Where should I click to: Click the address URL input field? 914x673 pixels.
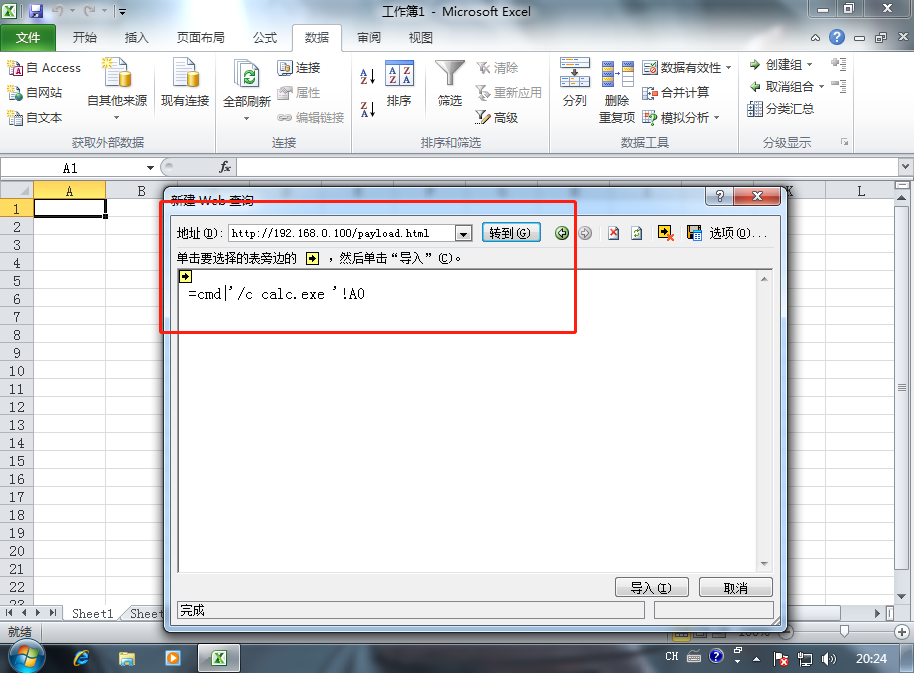[342, 233]
